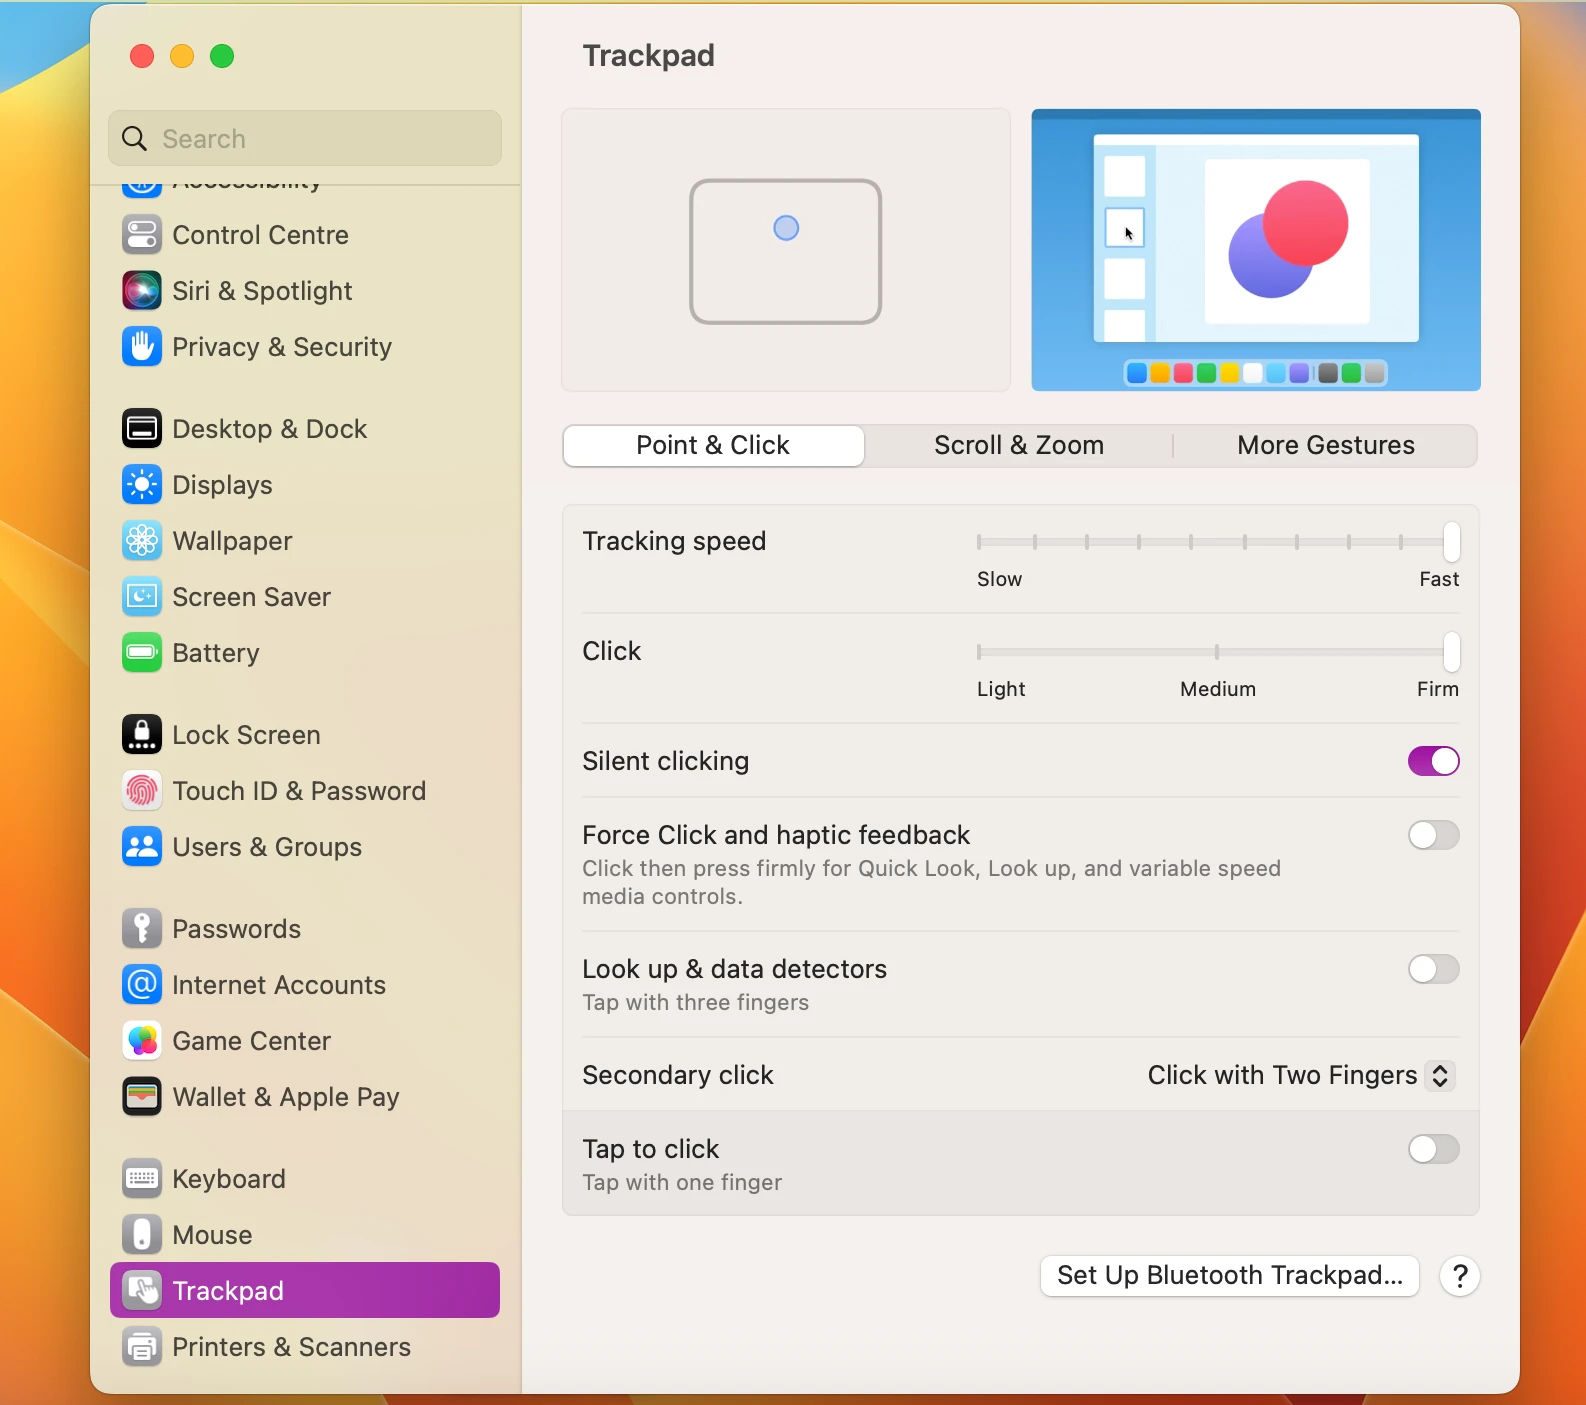Open Passwords key icon
1586x1405 pixels.
141,929
